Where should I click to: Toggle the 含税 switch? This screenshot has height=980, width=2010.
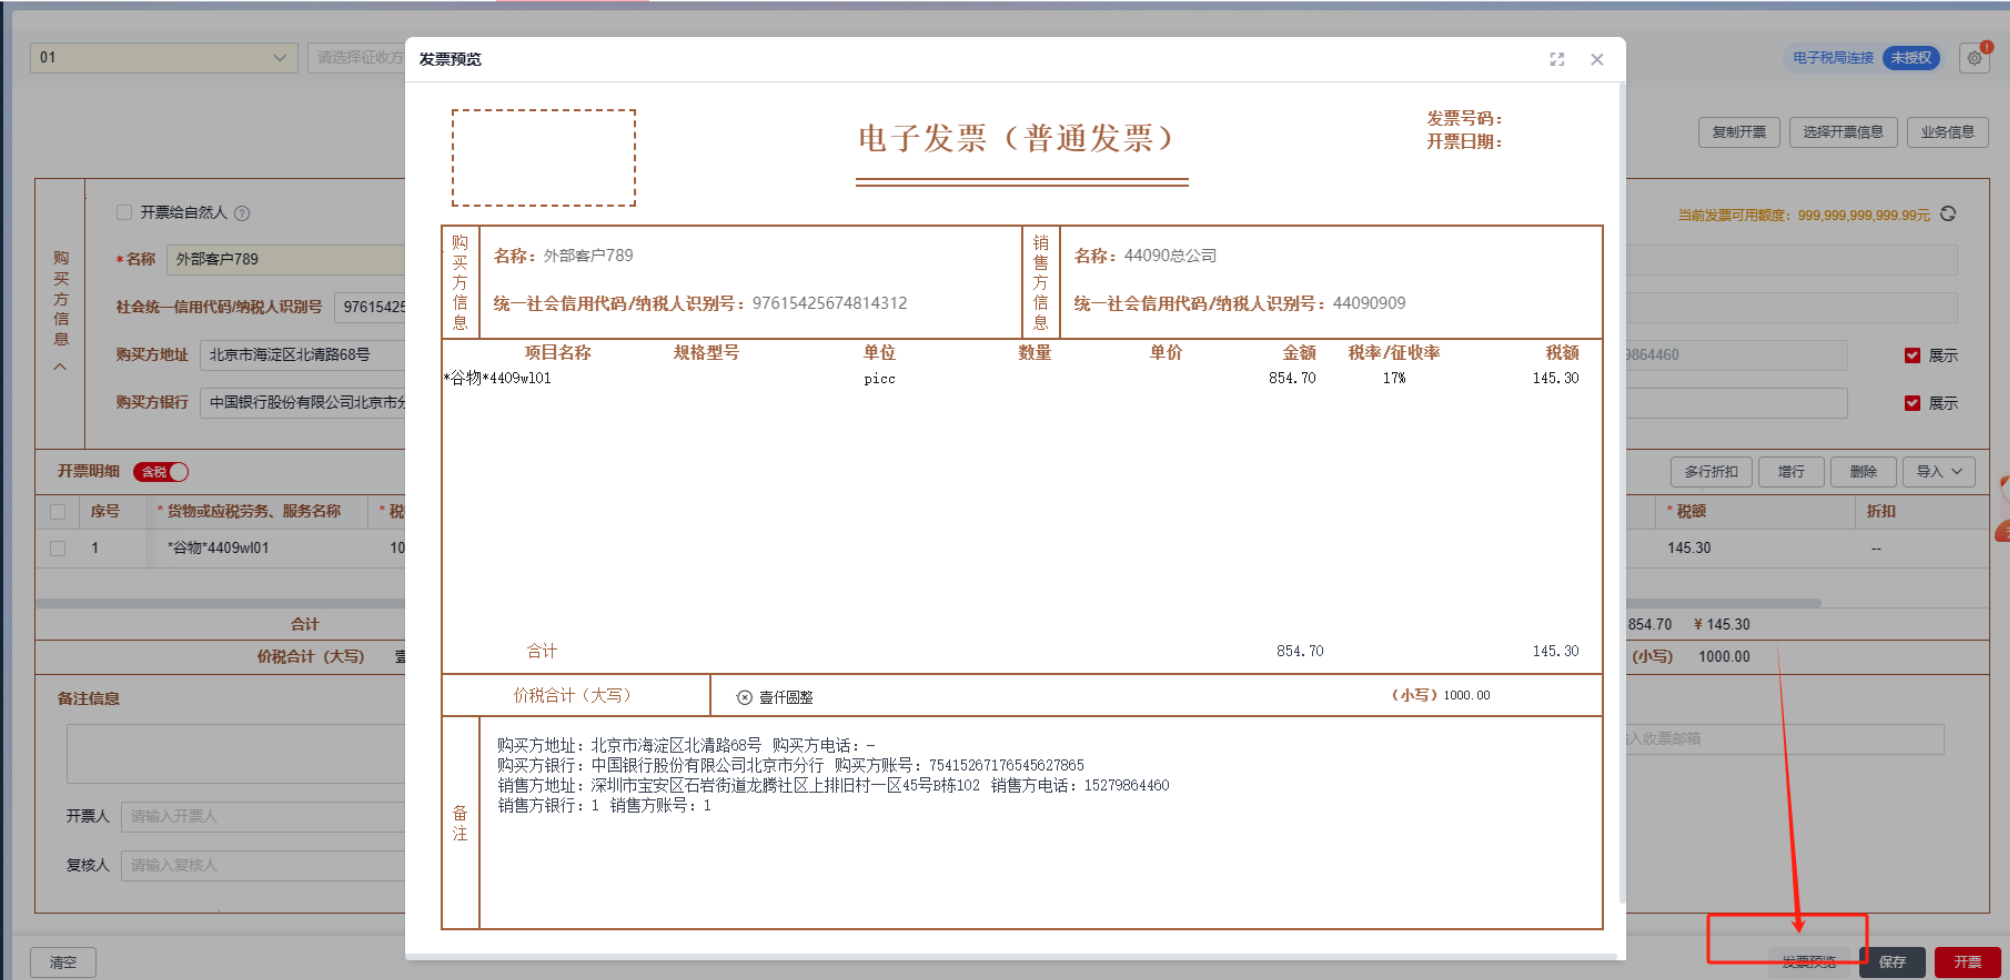point(162,472)
